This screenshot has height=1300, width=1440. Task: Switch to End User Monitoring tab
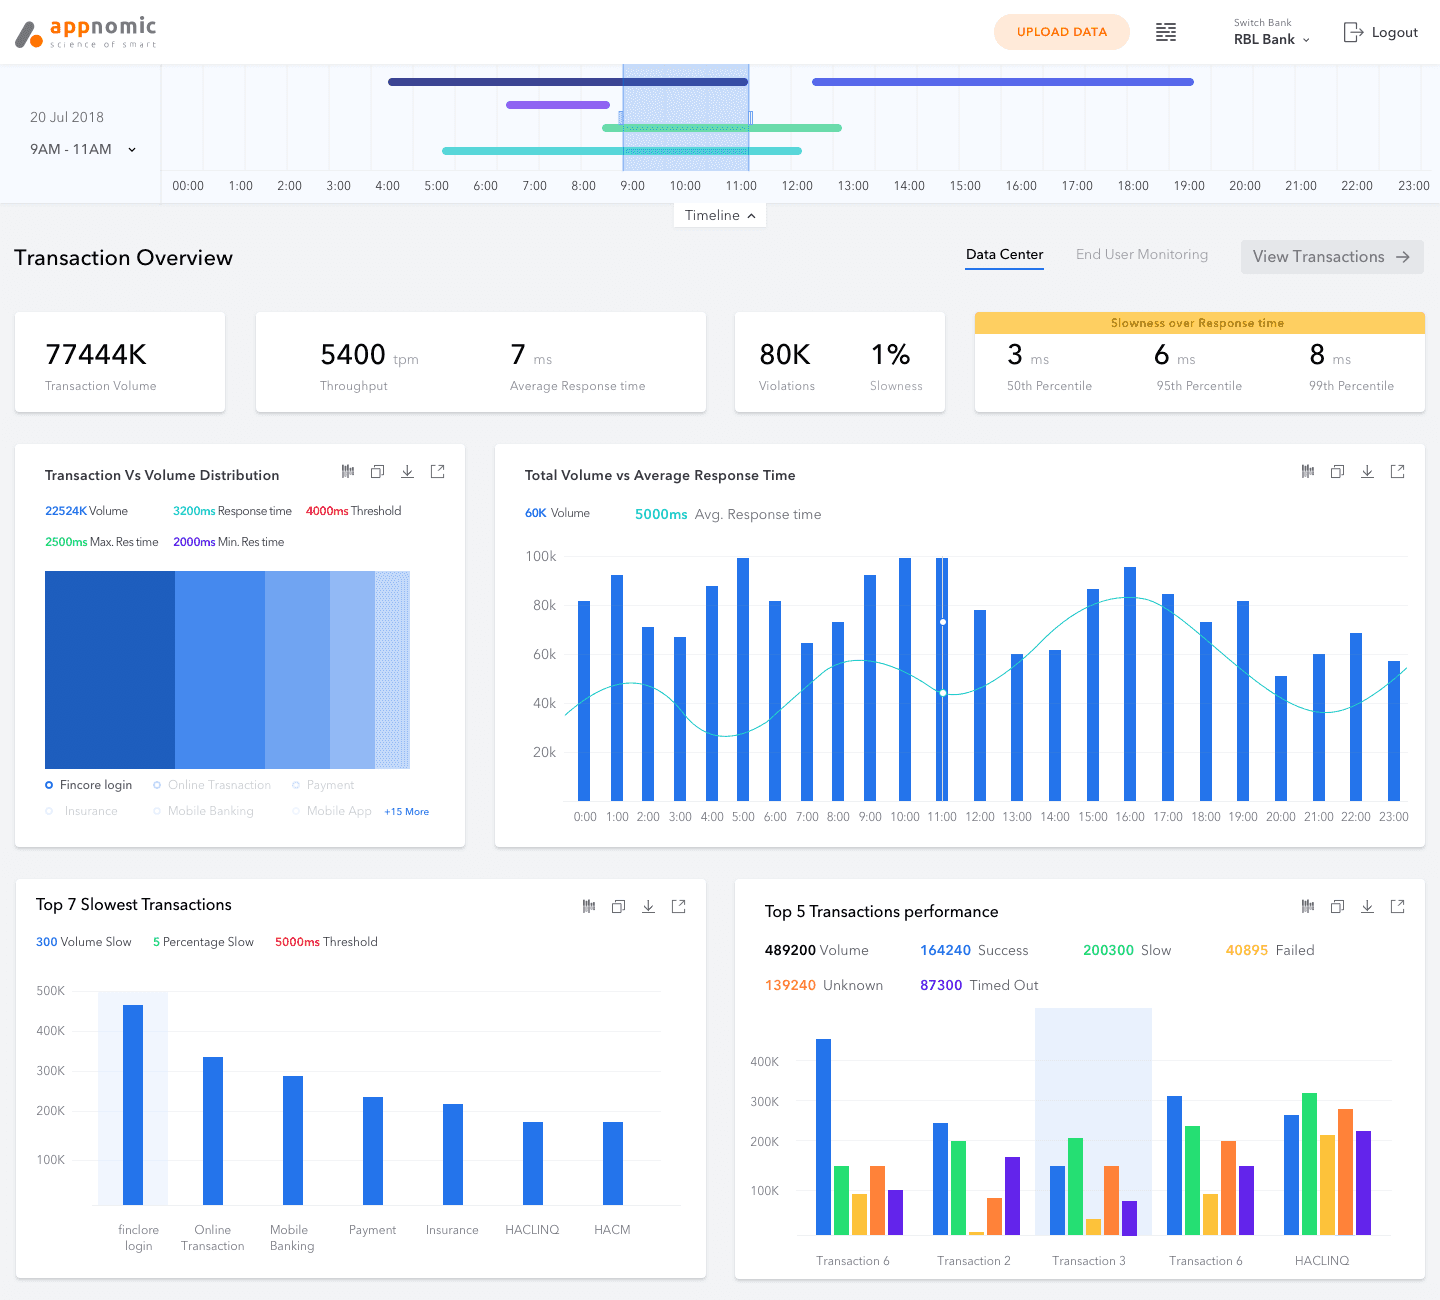[1142, 254]
